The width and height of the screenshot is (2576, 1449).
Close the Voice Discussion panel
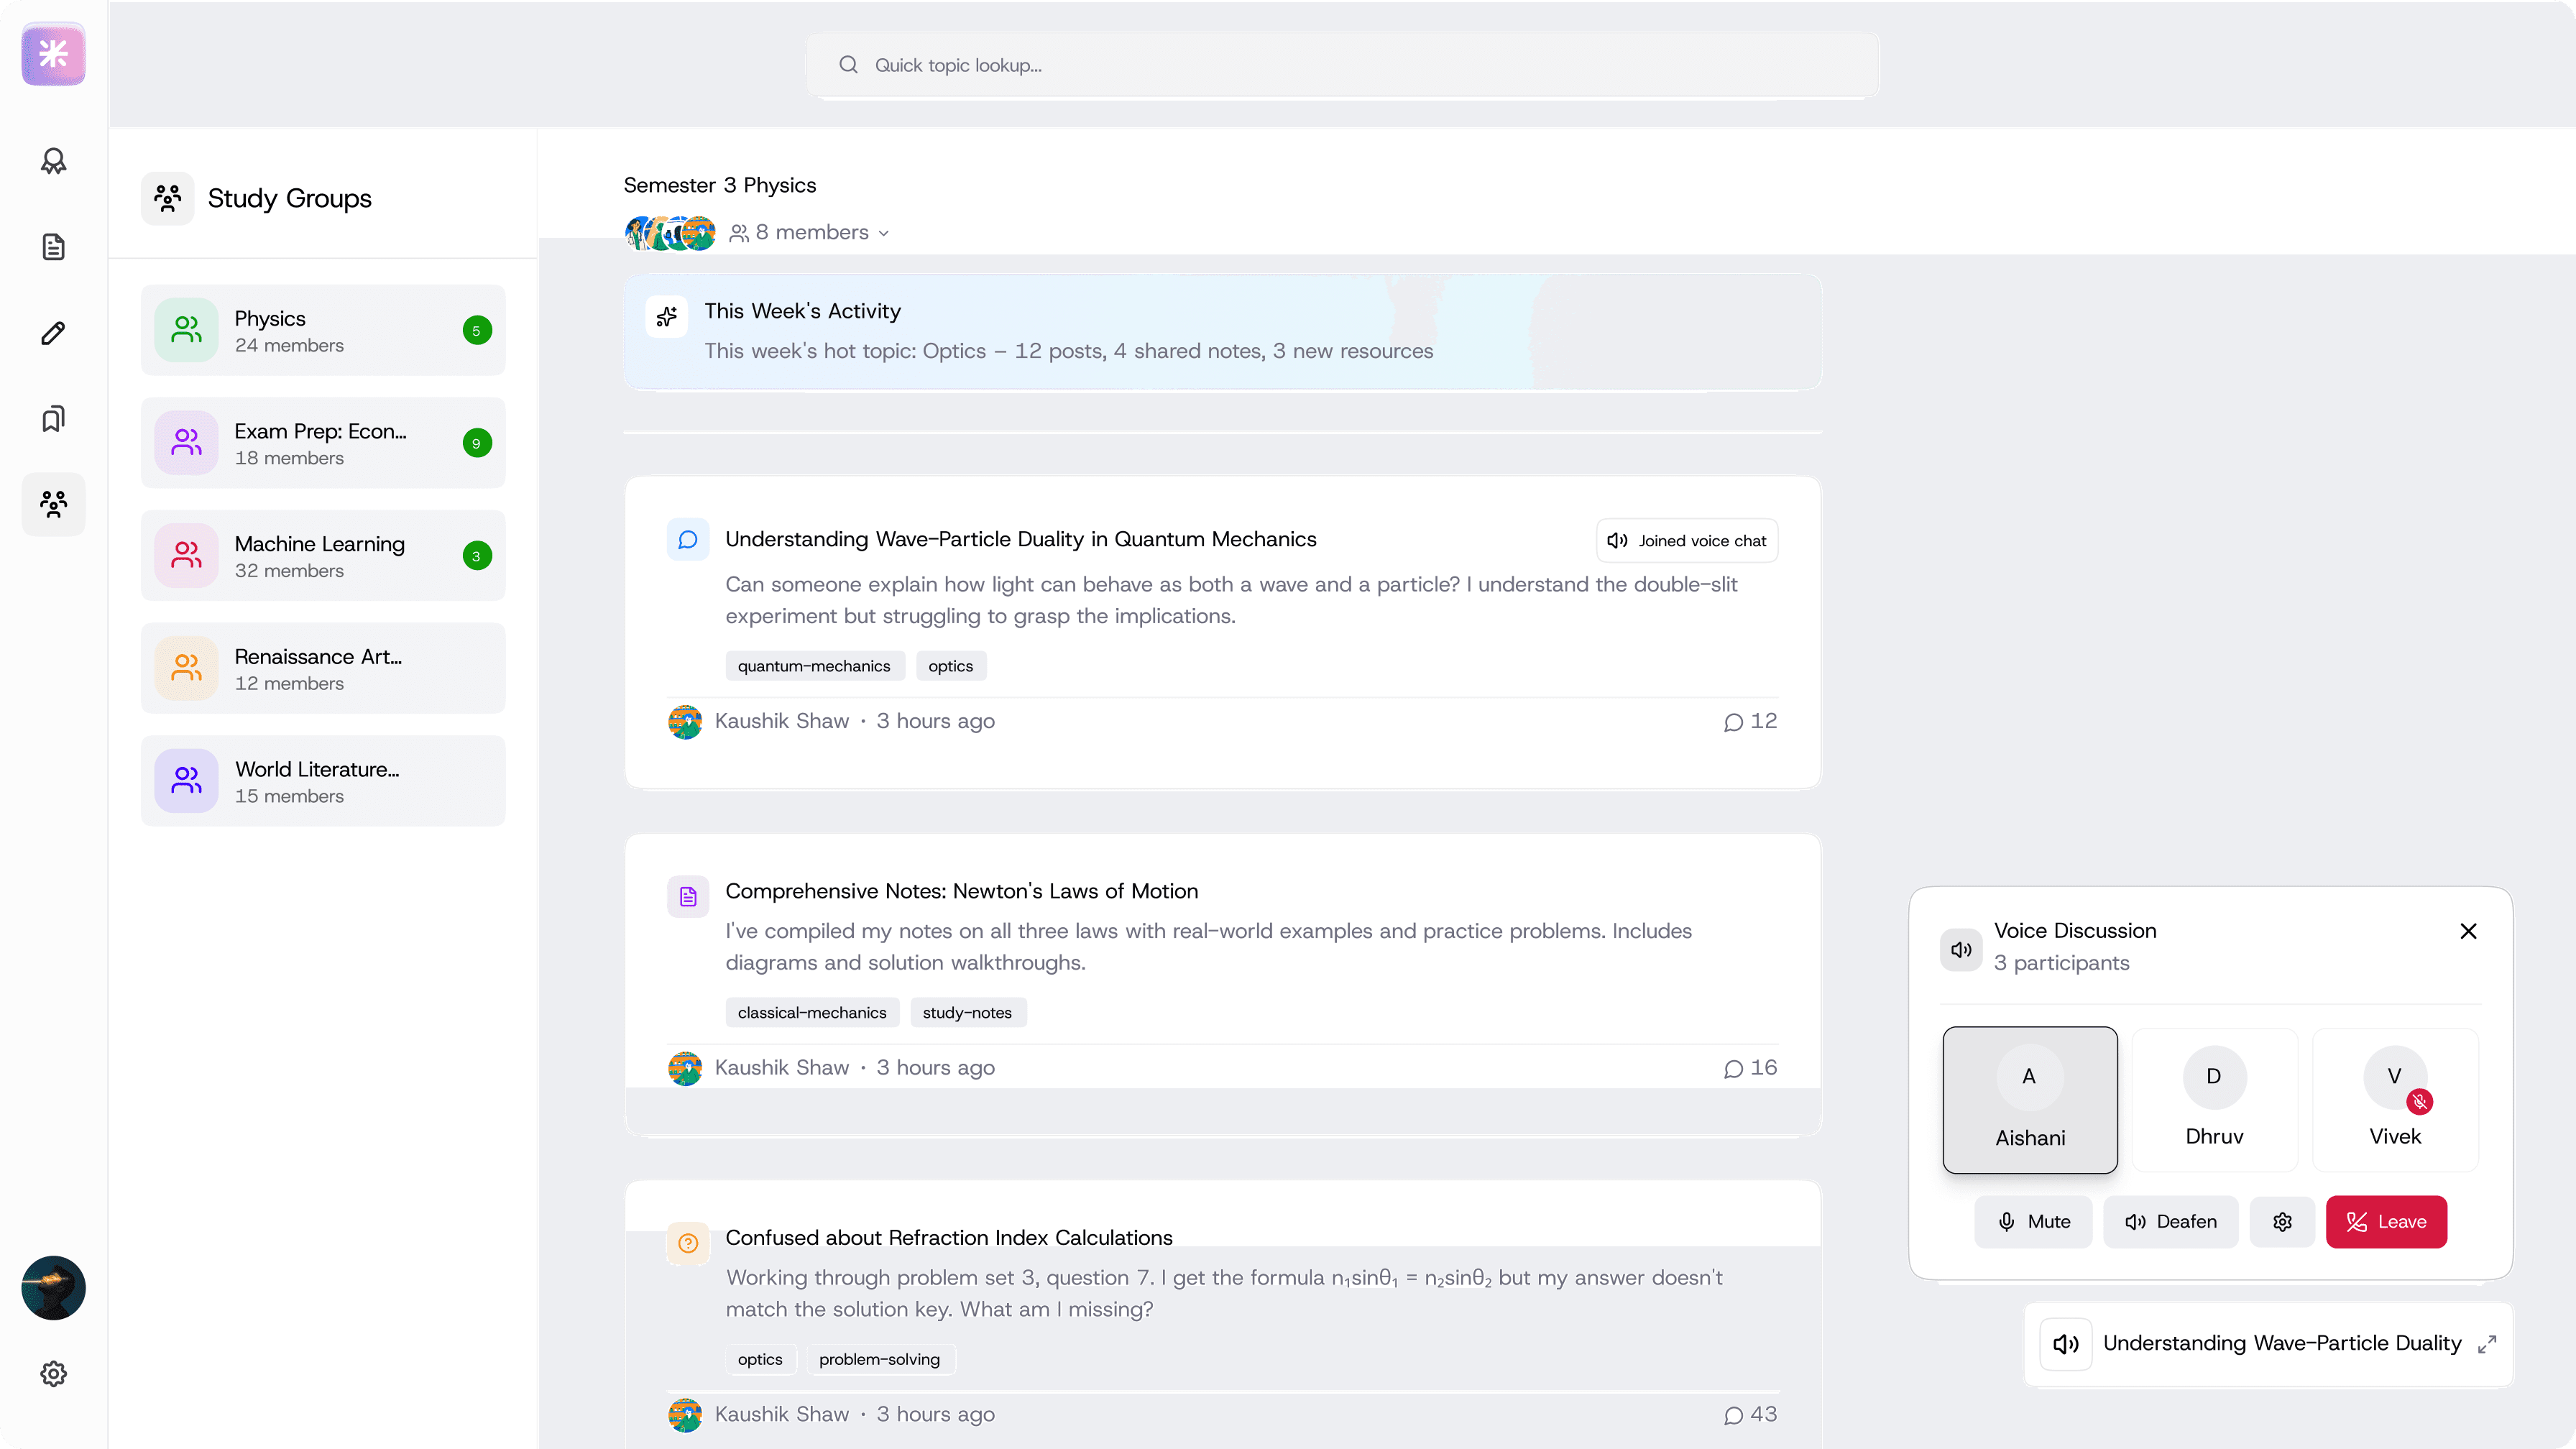point(2468,931)
